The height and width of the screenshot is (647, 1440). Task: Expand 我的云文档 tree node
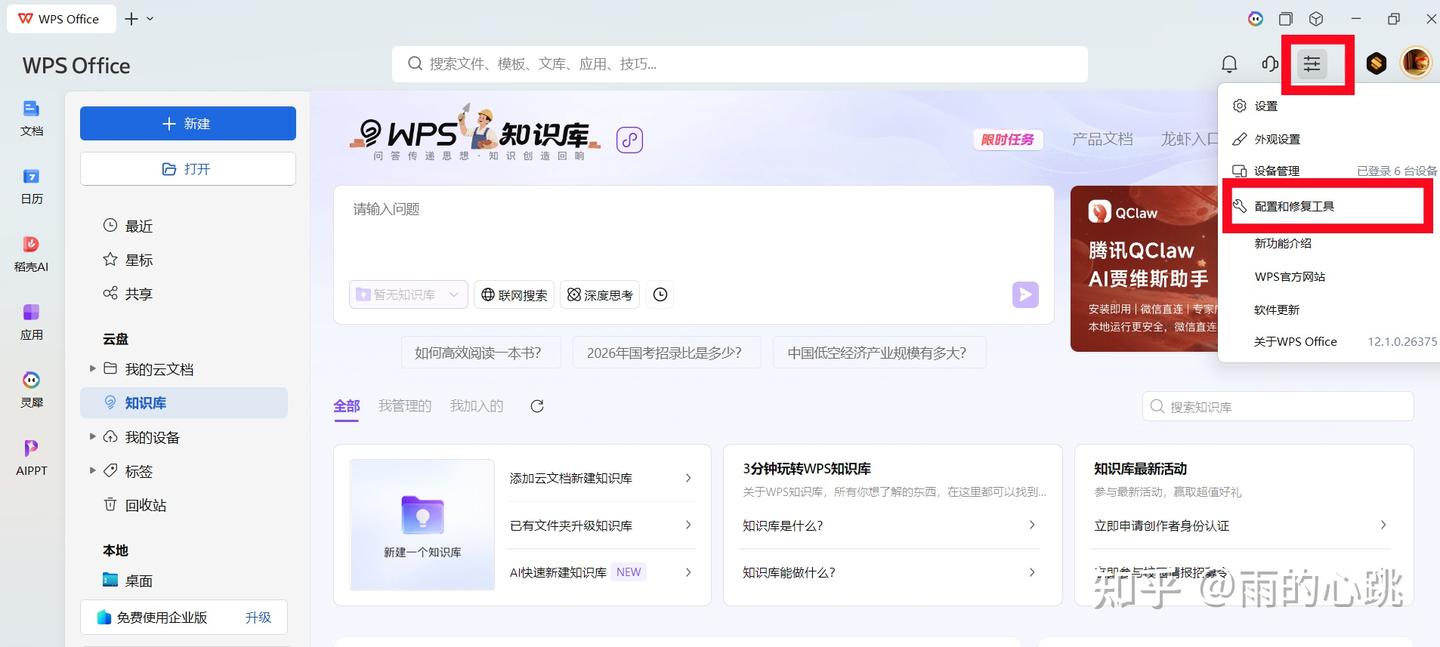(x=94, y=369)
